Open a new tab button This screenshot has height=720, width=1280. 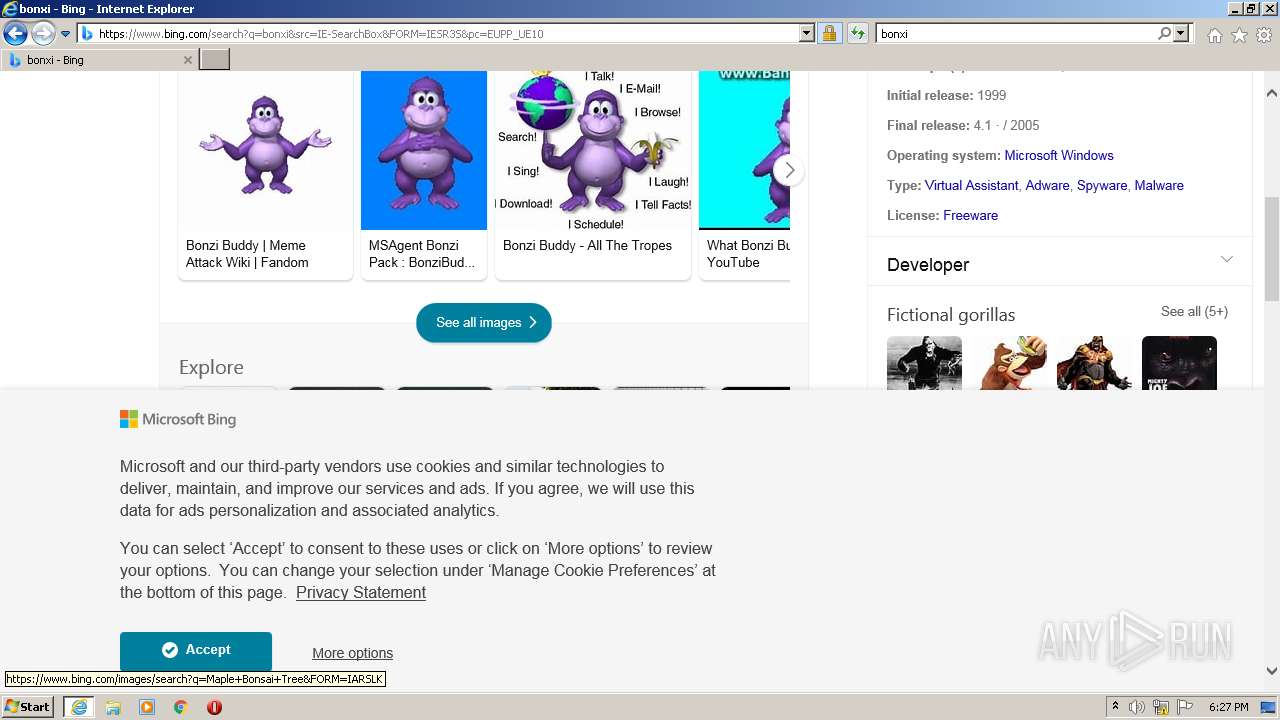tap(215, 60)
